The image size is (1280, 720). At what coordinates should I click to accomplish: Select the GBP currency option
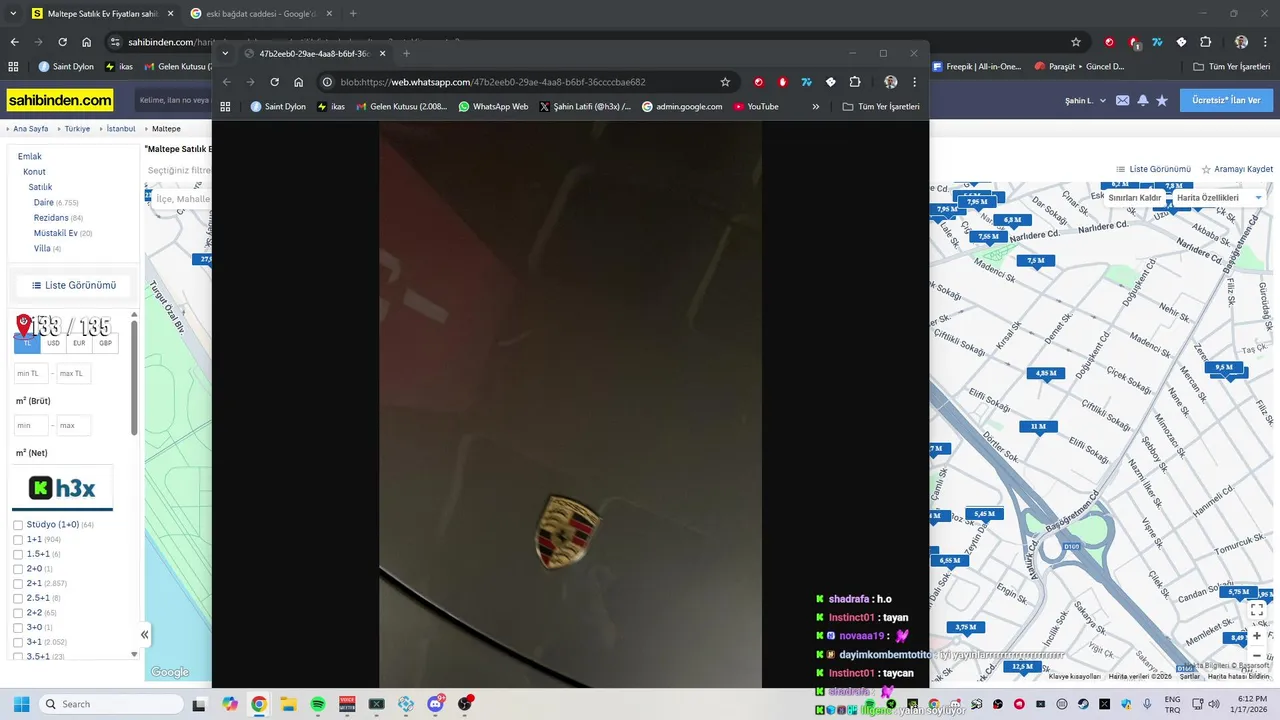(x=105, y=343)
